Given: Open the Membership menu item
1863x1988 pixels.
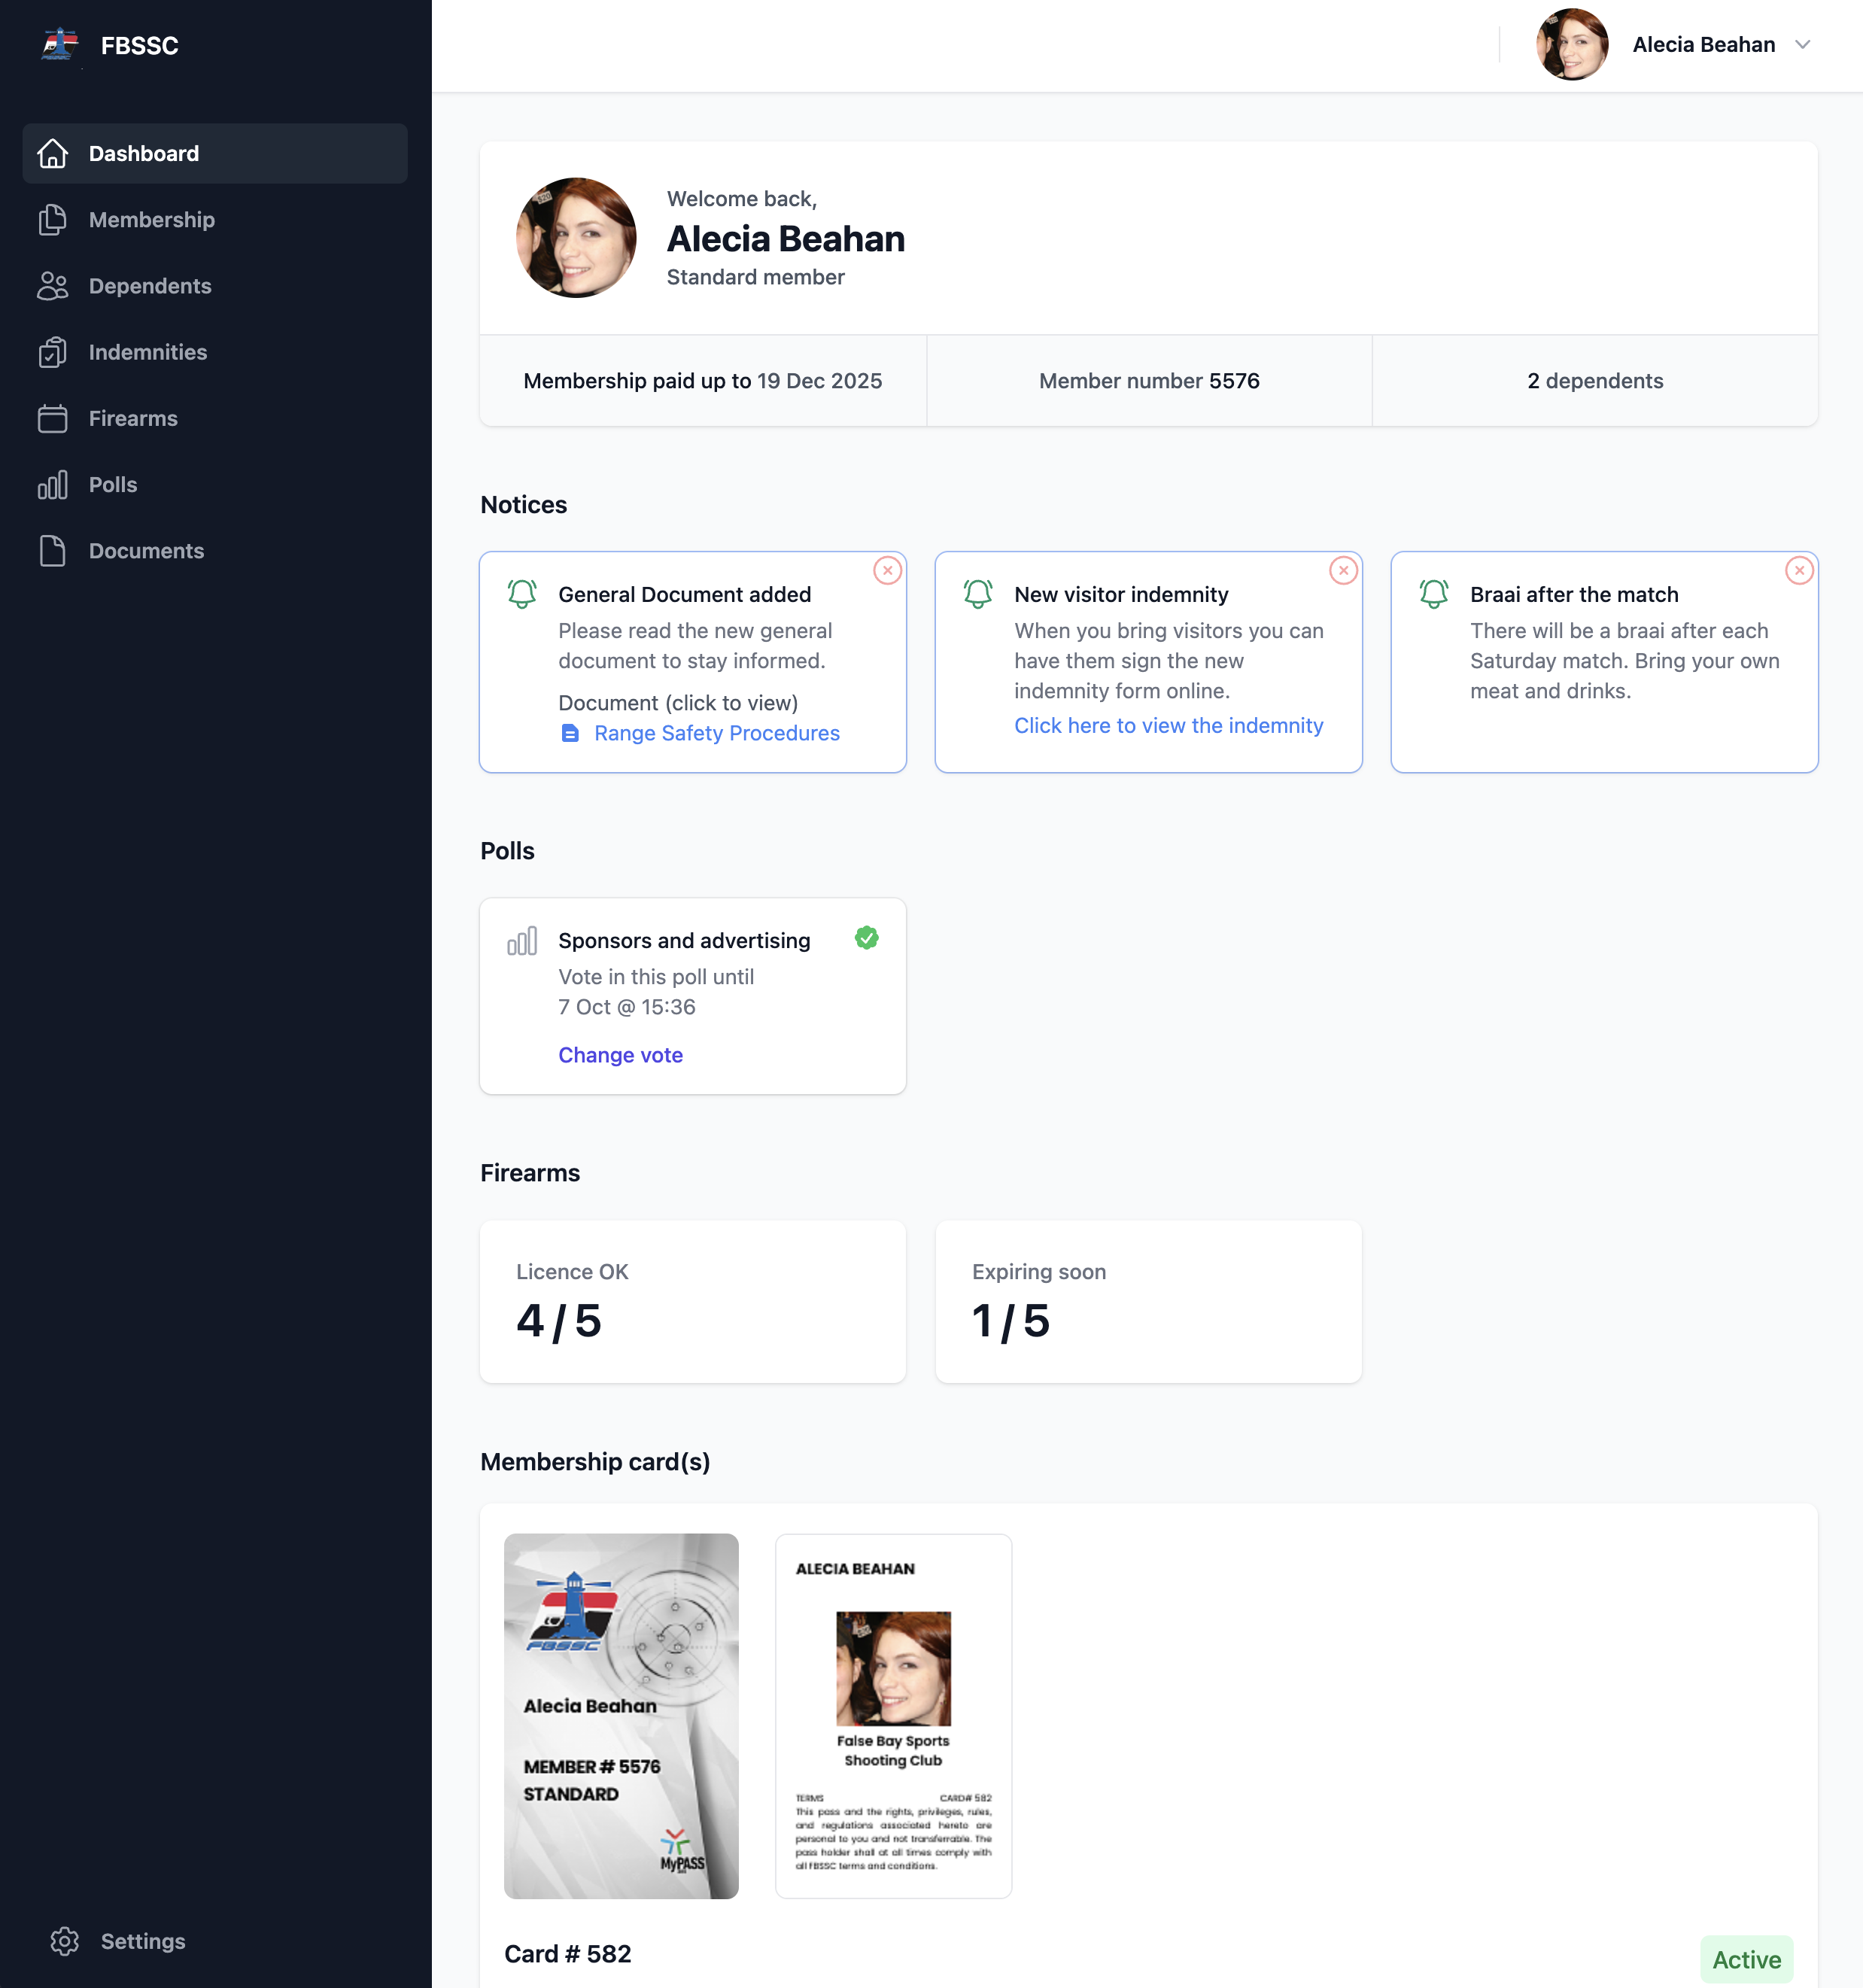Looking at the screenshot, I should tap(151, 220).
